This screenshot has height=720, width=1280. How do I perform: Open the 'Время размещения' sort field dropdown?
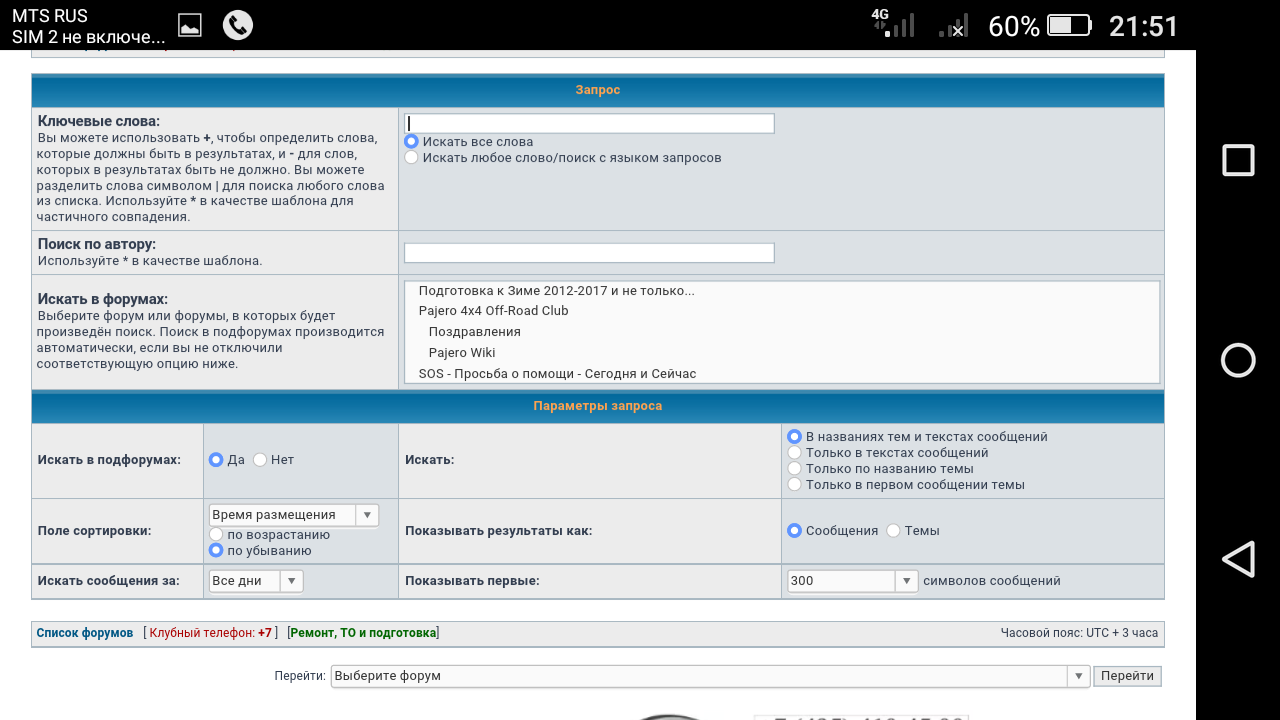(294, 515)
